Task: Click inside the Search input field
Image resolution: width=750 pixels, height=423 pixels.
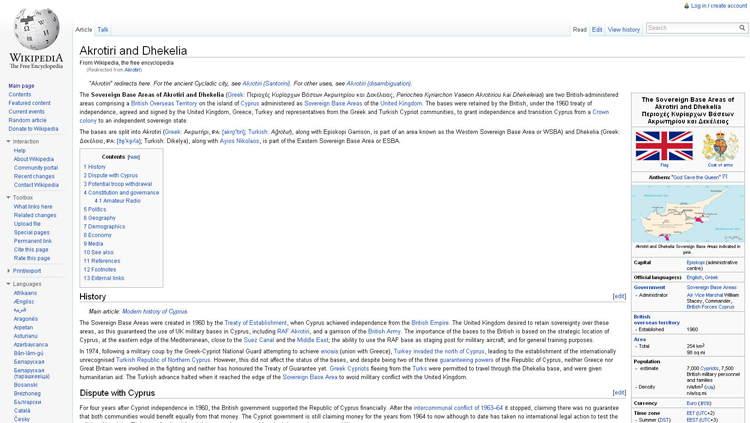Action: tap(691, 28)
